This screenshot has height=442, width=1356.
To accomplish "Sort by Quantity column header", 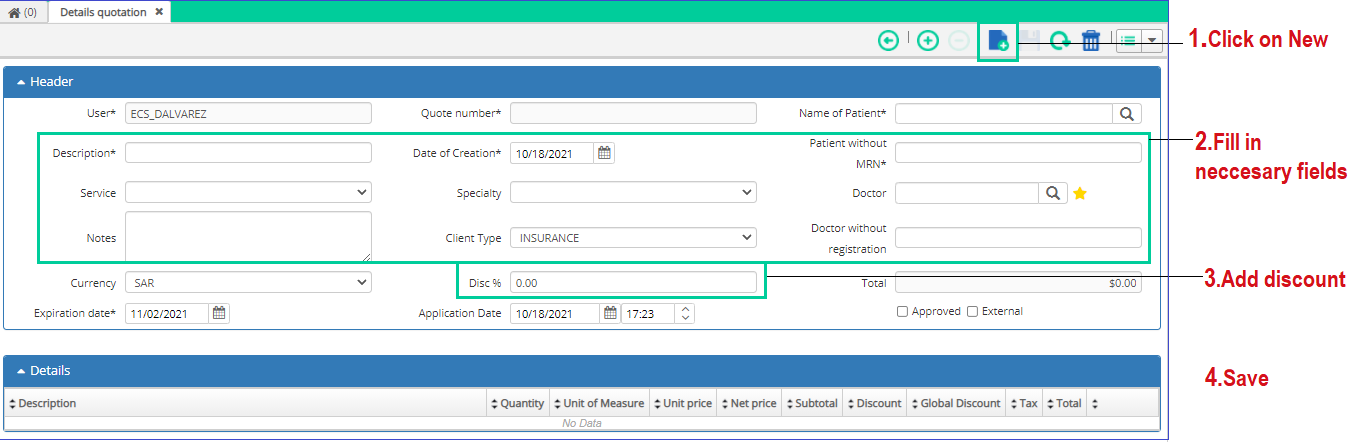I will click(517, 403).
